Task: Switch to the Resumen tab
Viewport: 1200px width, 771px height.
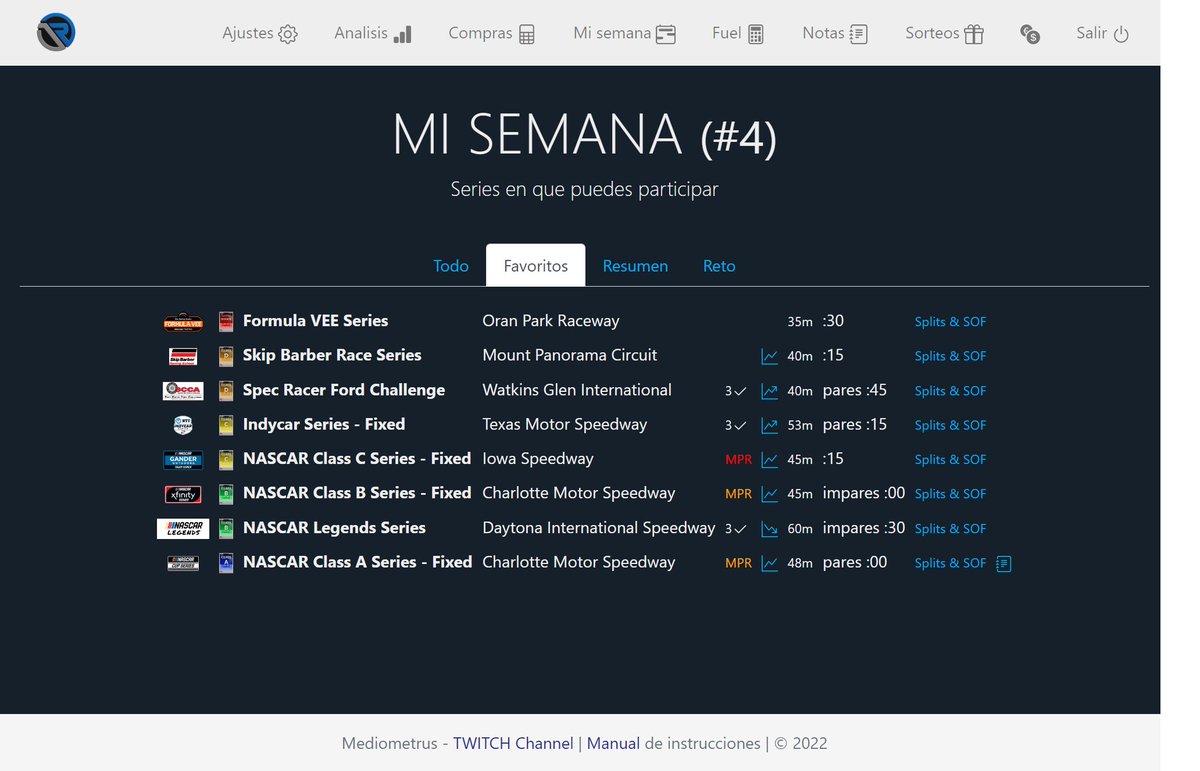Action: pos(635,266)
